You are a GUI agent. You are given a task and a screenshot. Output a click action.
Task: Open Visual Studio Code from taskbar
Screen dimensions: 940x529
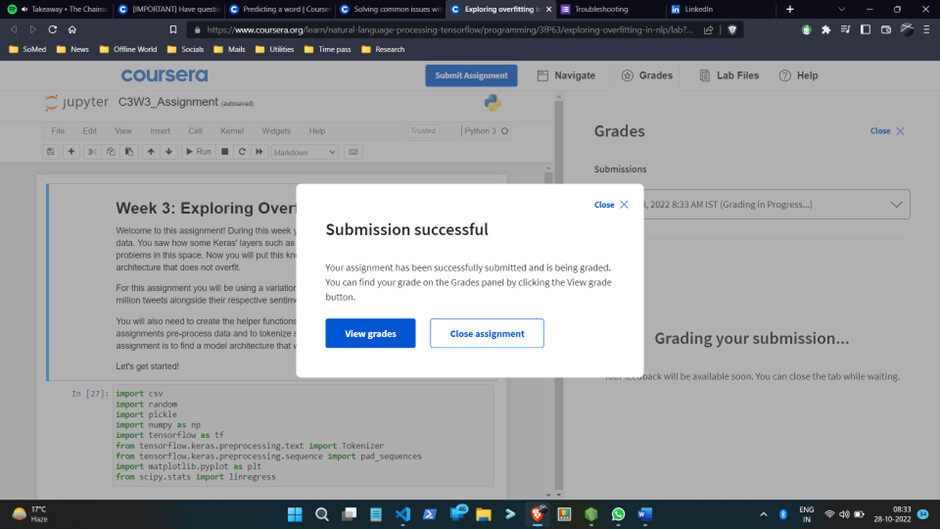pyautogui.click(x=403, y=514)
